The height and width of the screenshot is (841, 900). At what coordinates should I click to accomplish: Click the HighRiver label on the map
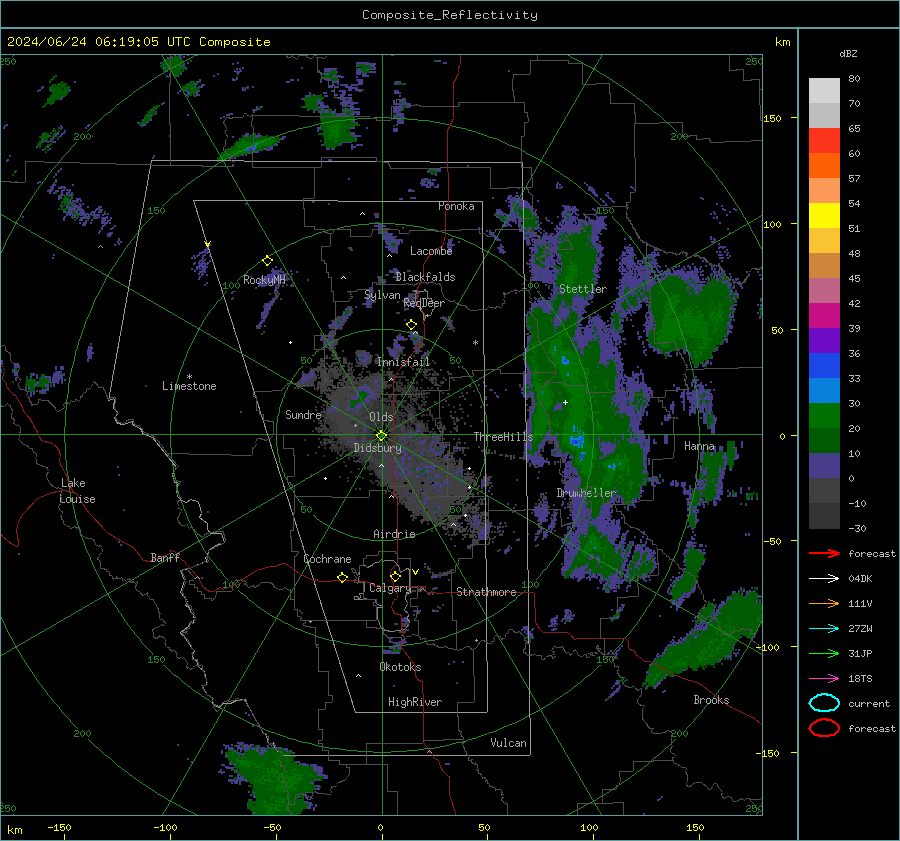tap(415, 702)
